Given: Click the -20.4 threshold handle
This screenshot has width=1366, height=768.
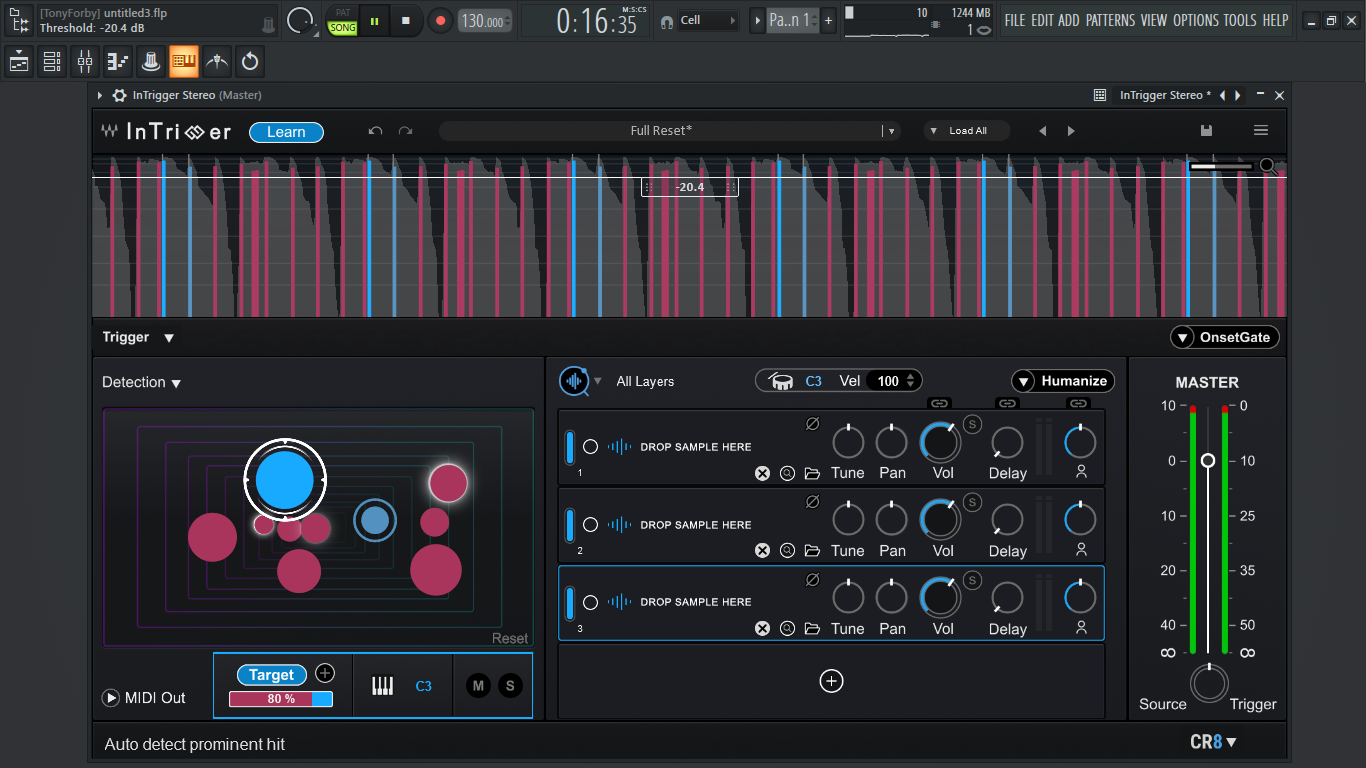Looking at the screenshot, I should point(690,187).
